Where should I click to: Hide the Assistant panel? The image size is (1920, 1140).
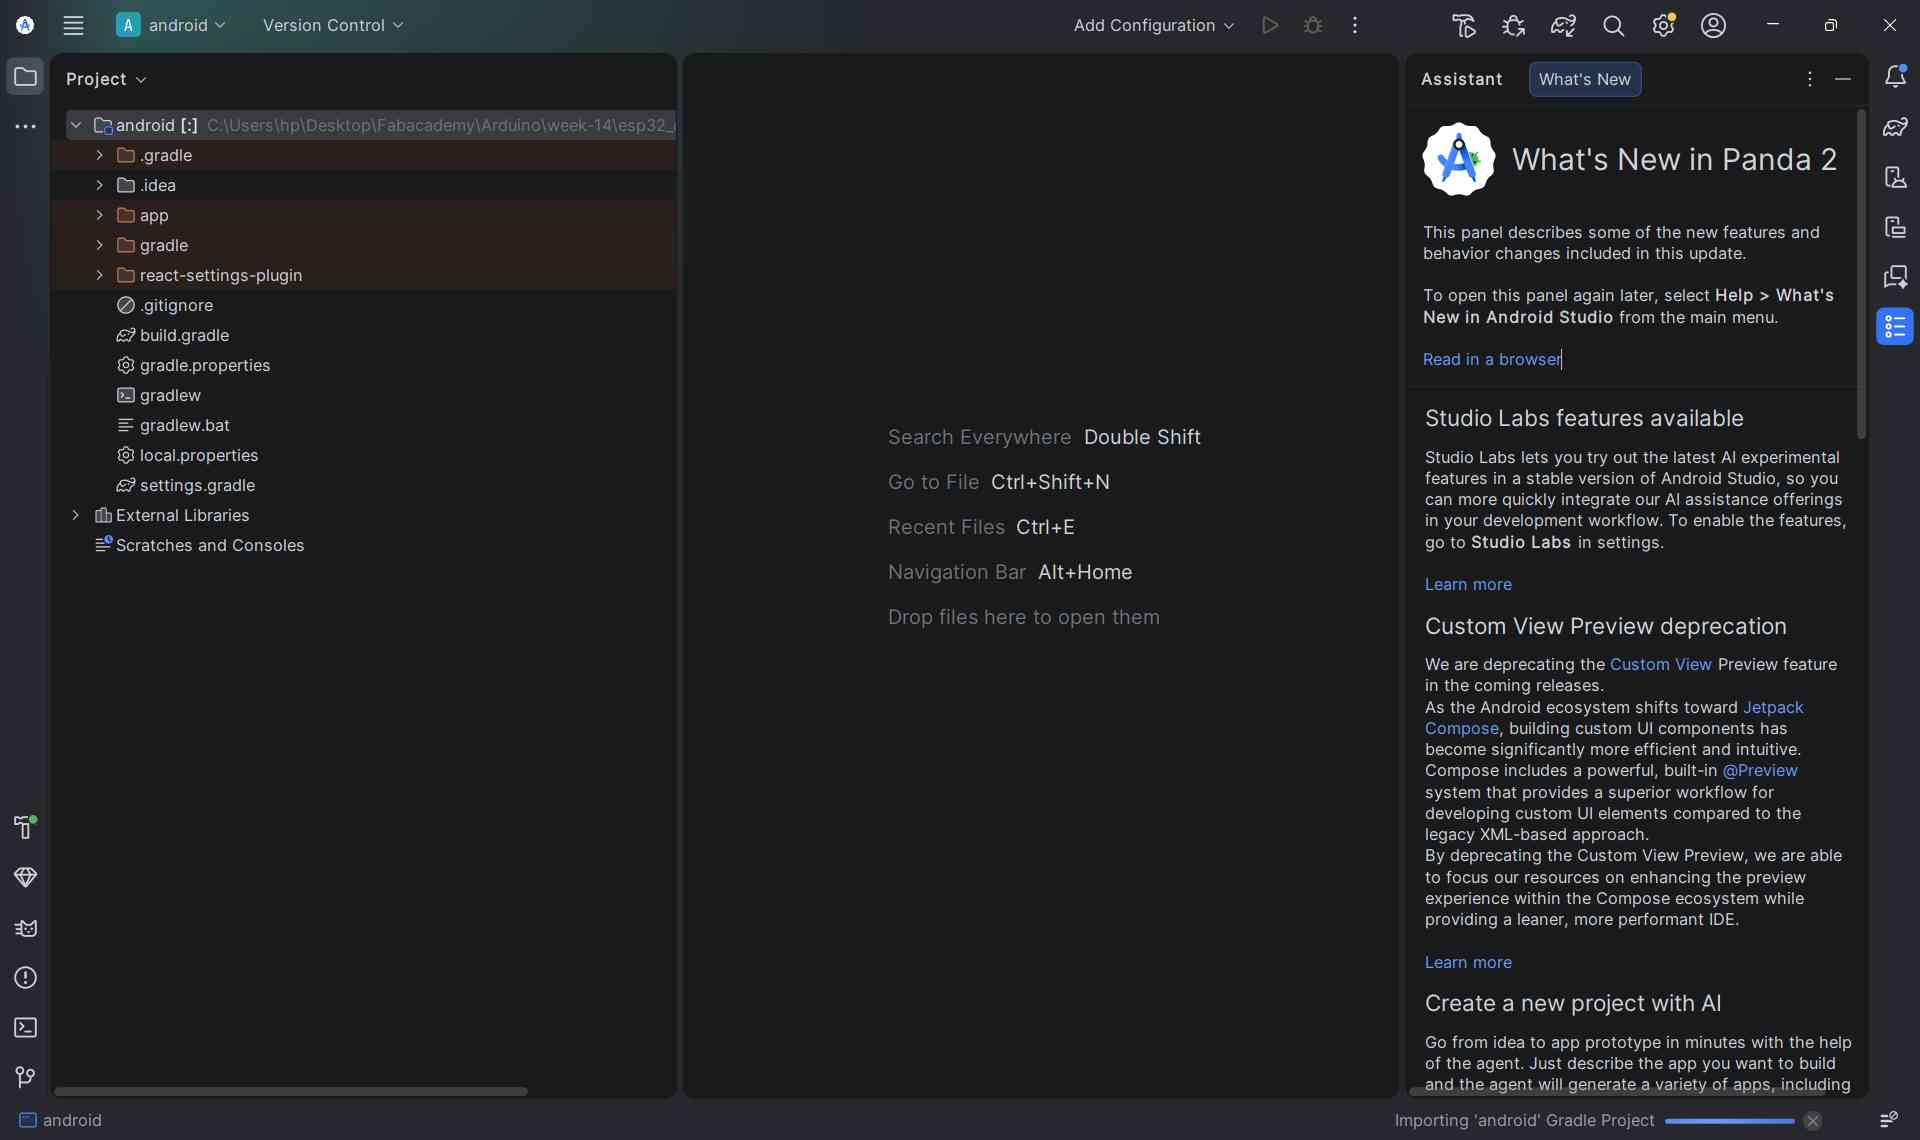[x=1843, y=79]
